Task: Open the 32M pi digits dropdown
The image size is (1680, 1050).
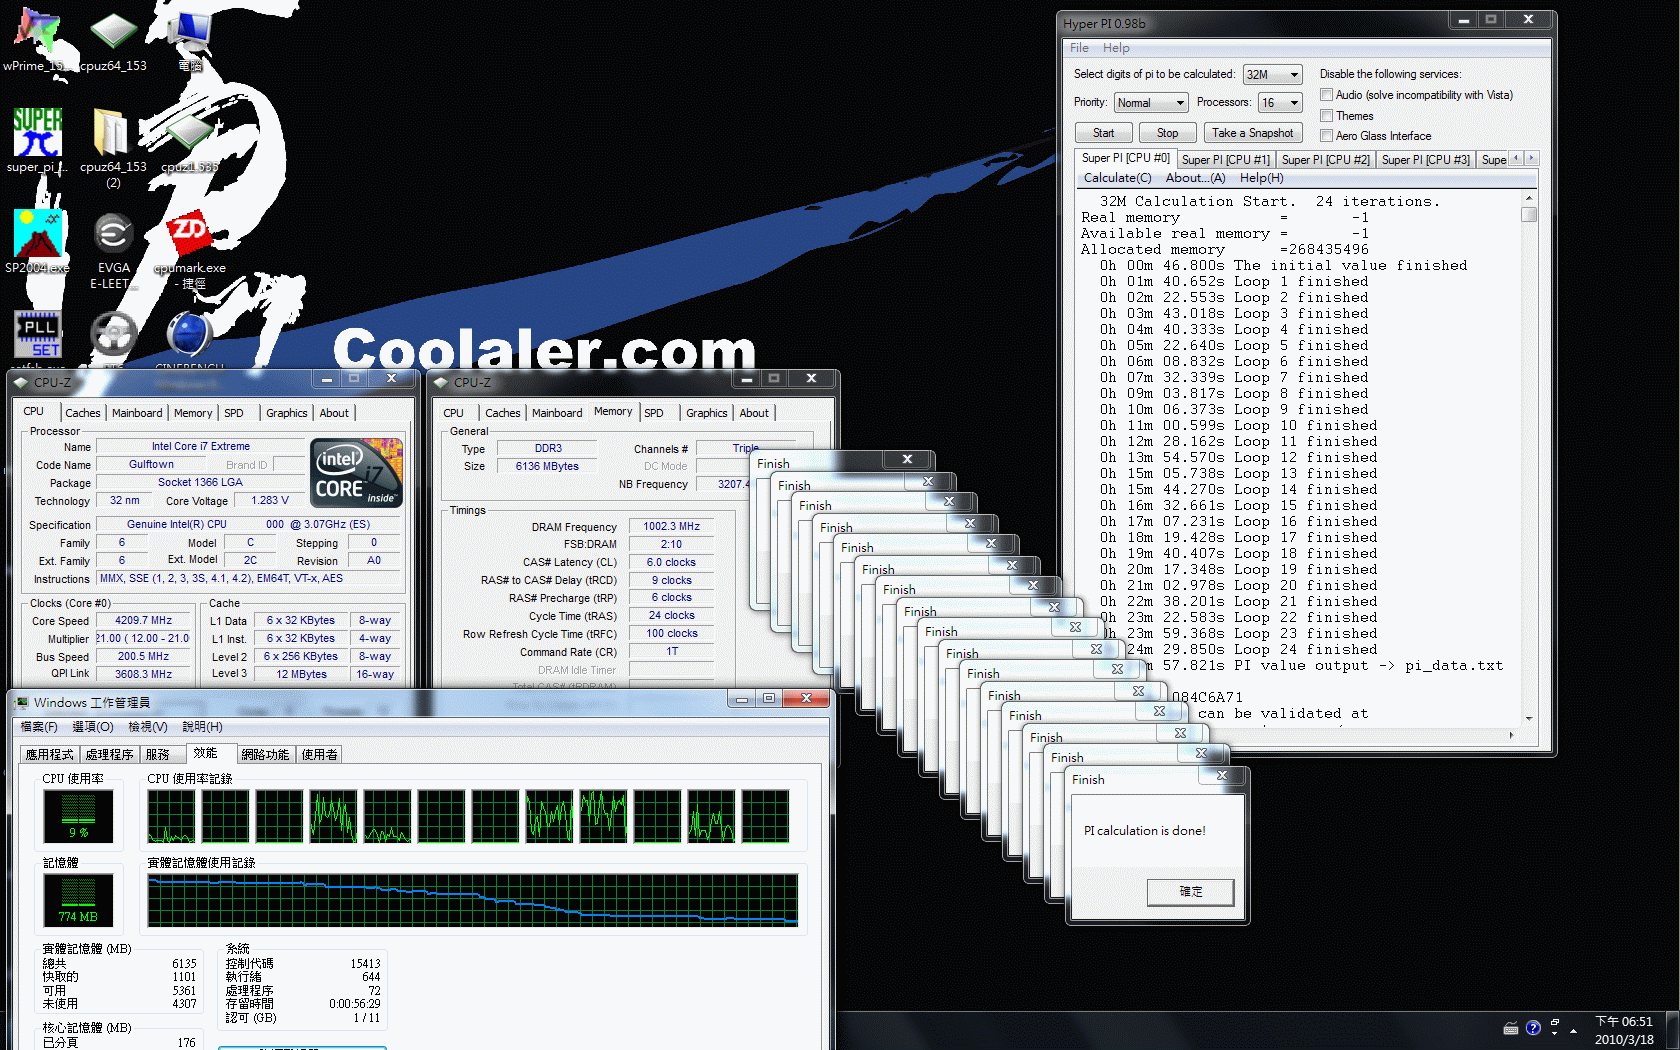Action: click(x=1272, y=75)
